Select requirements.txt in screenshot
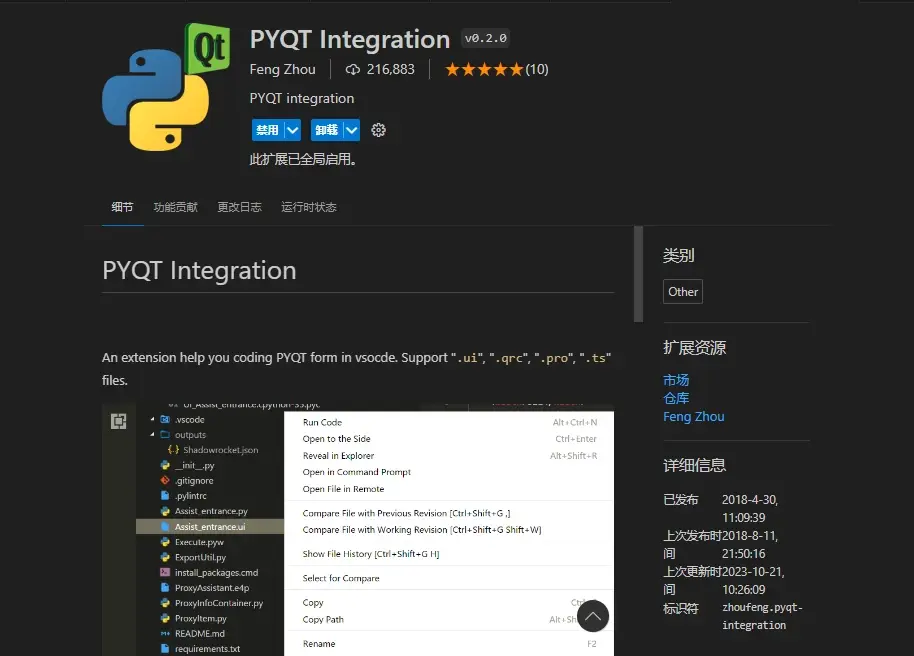 (207, 648)
